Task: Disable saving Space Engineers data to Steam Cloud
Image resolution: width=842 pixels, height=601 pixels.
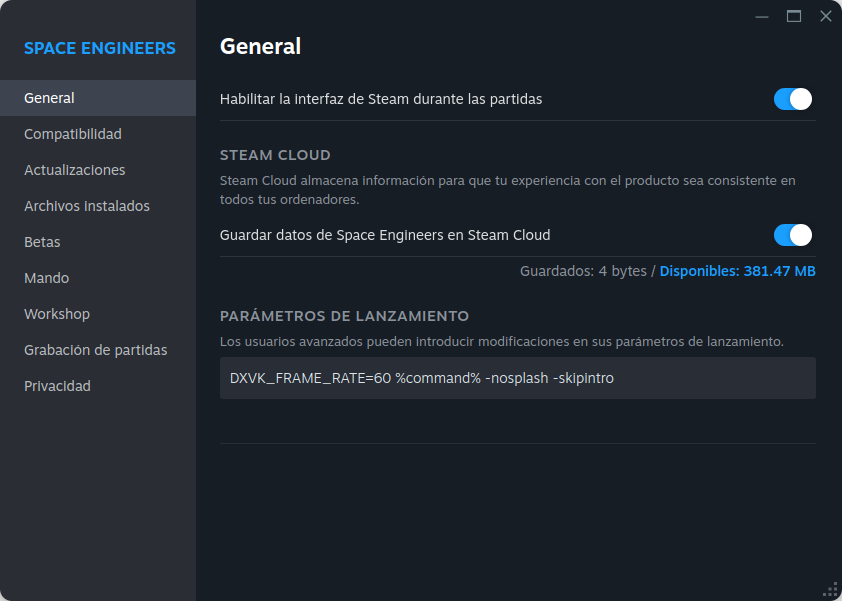Action: point(793,235)
